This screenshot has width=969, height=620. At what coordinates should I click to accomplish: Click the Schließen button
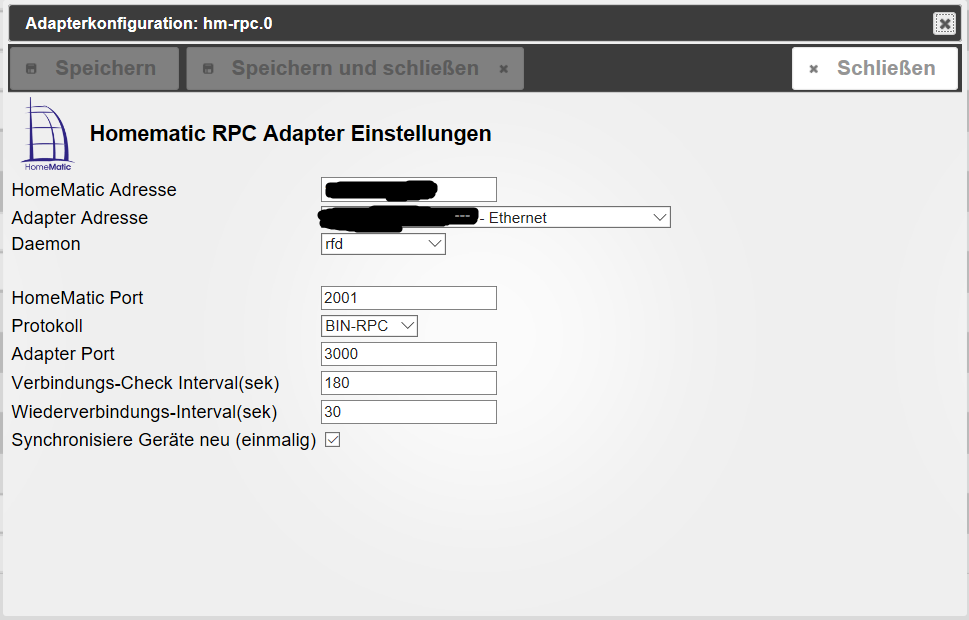click(875, 68)
